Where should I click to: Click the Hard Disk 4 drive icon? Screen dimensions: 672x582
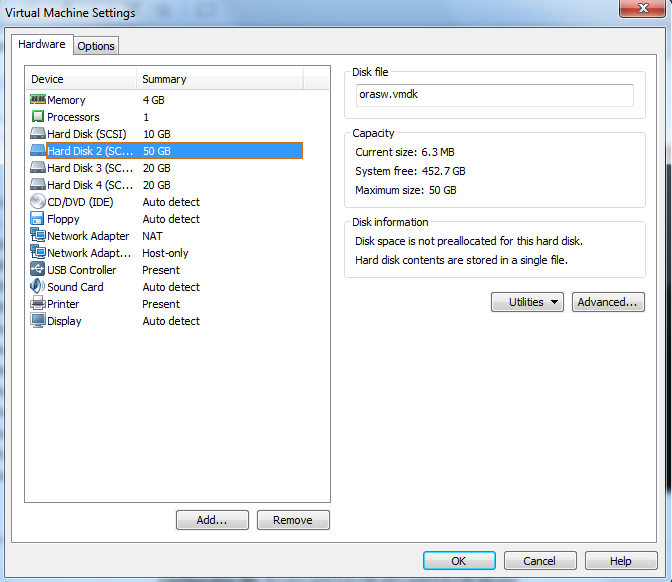38,185
